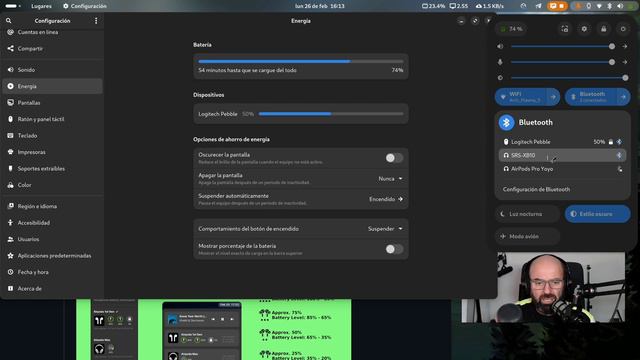
Task: Select Ratón y panel táctil
Action: pyautogui.click(x=52, y=119)
